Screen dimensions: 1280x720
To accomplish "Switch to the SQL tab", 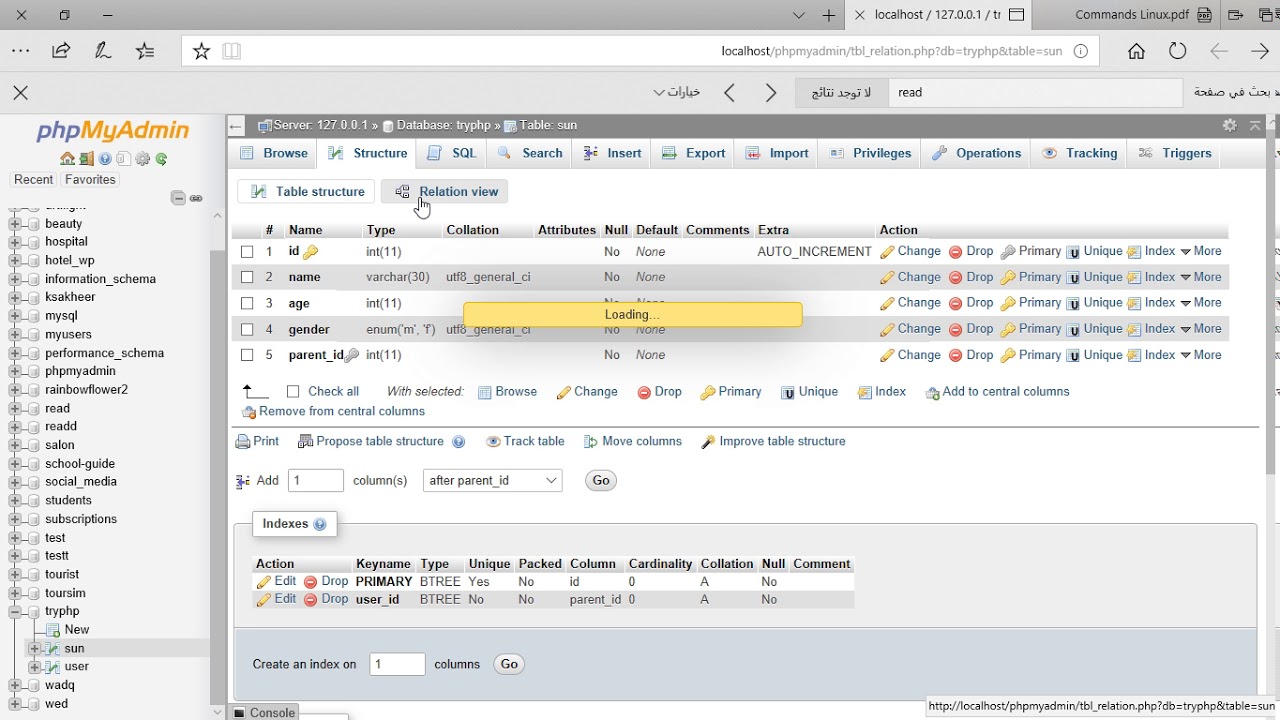I will [452, 153].
